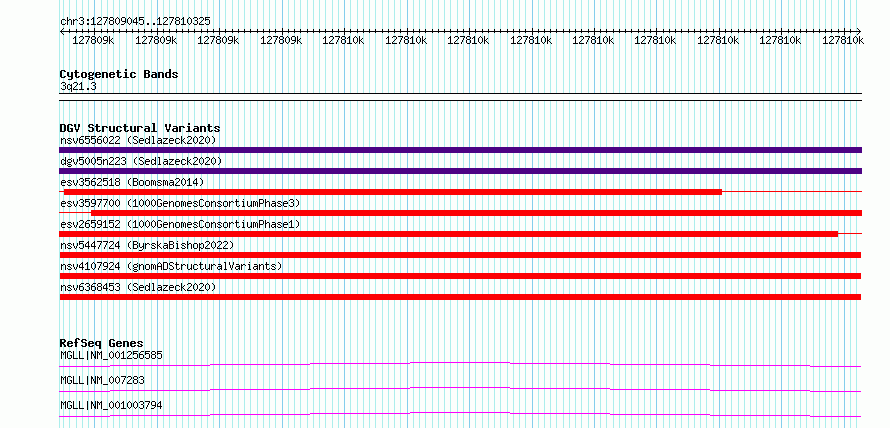The image size is (890, 428).
Task: Select the Cytogenetic Bands track heading
Action: [119, 74]
